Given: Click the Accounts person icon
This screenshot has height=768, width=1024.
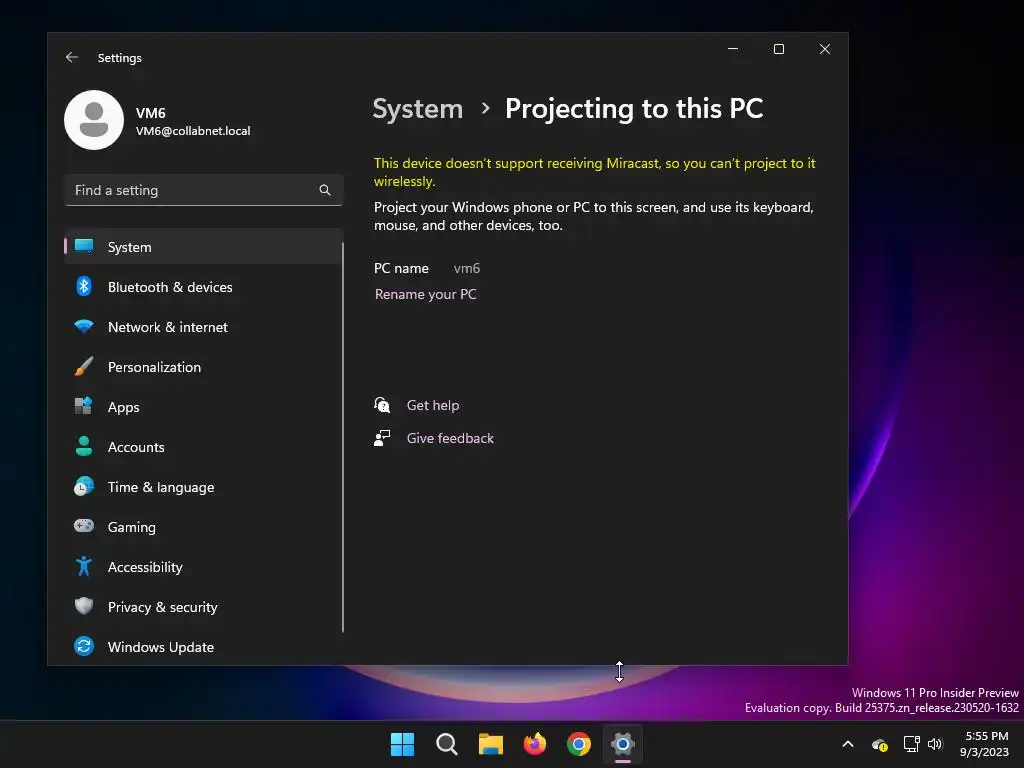Looking at the screenshot, I should click(x=84, y=446).
